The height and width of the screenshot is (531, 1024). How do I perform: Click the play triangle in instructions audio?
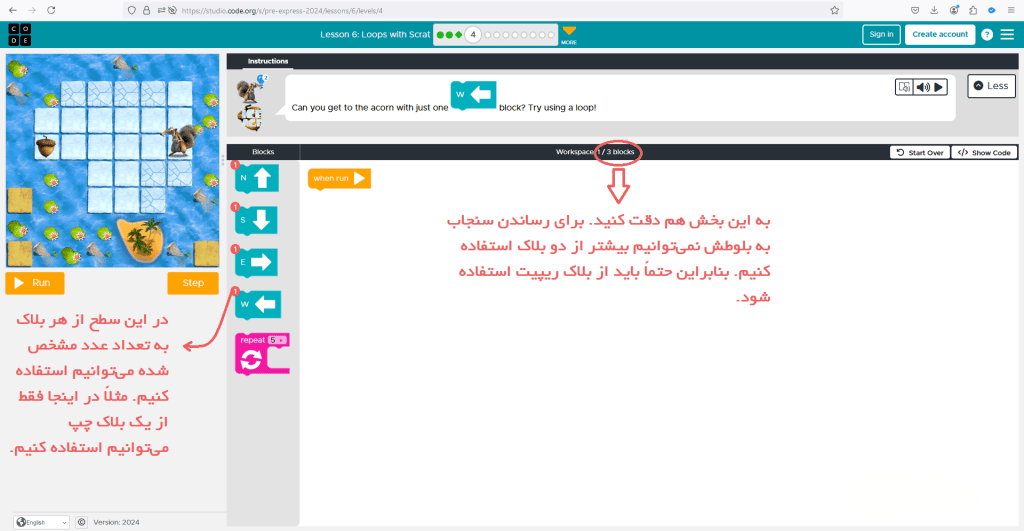pyautogui.click(x=938, y=87)
